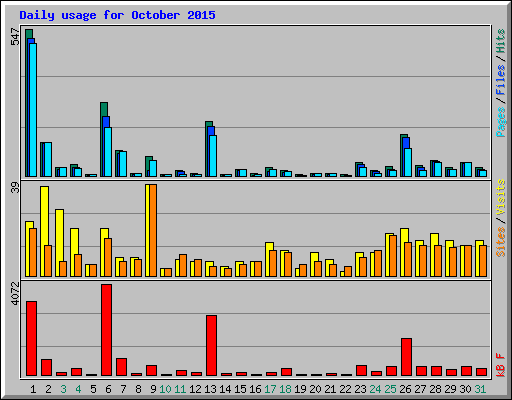Screen dimensions: 512x400
Task: Click day 21 on the x-axis
Action: pos(330,389)
